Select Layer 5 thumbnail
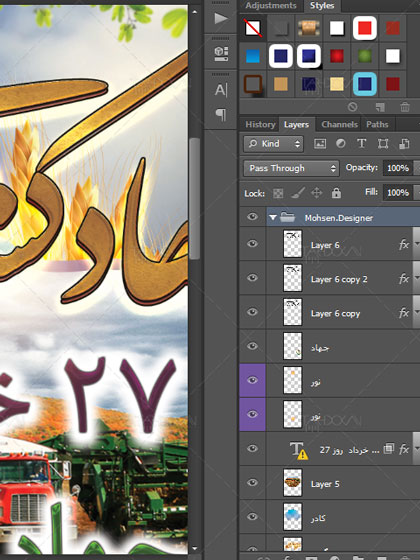The height and width of the screenshot is (560, 420). pyautogui.click(x=292, y=483)
